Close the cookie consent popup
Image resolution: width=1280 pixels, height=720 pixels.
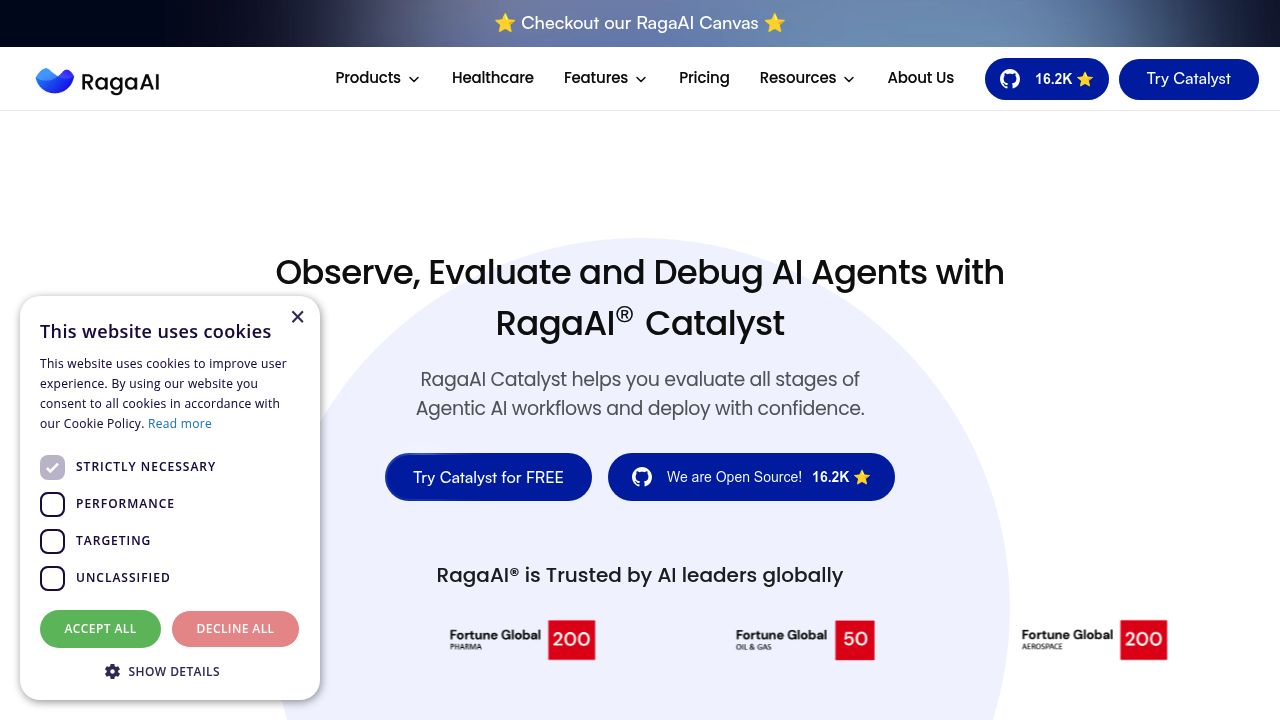pos(297,317)
